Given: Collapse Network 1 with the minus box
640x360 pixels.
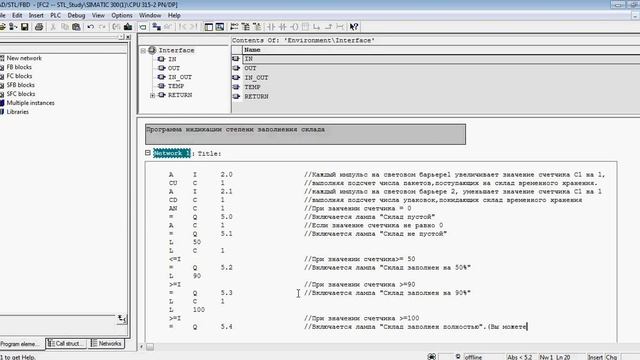Looking at the screenshot, I should [148, 153].
